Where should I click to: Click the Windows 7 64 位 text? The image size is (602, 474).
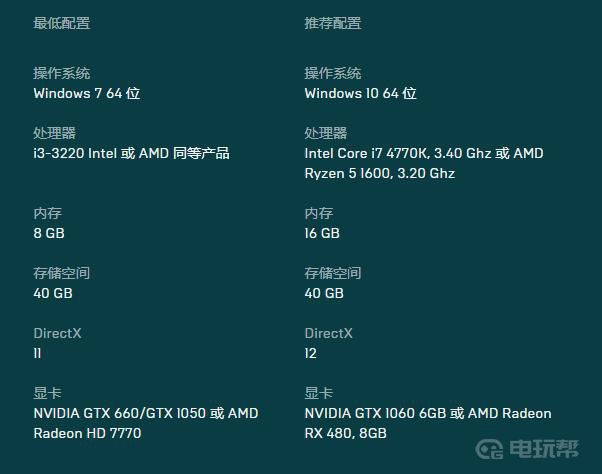click(x=87, y=93)
